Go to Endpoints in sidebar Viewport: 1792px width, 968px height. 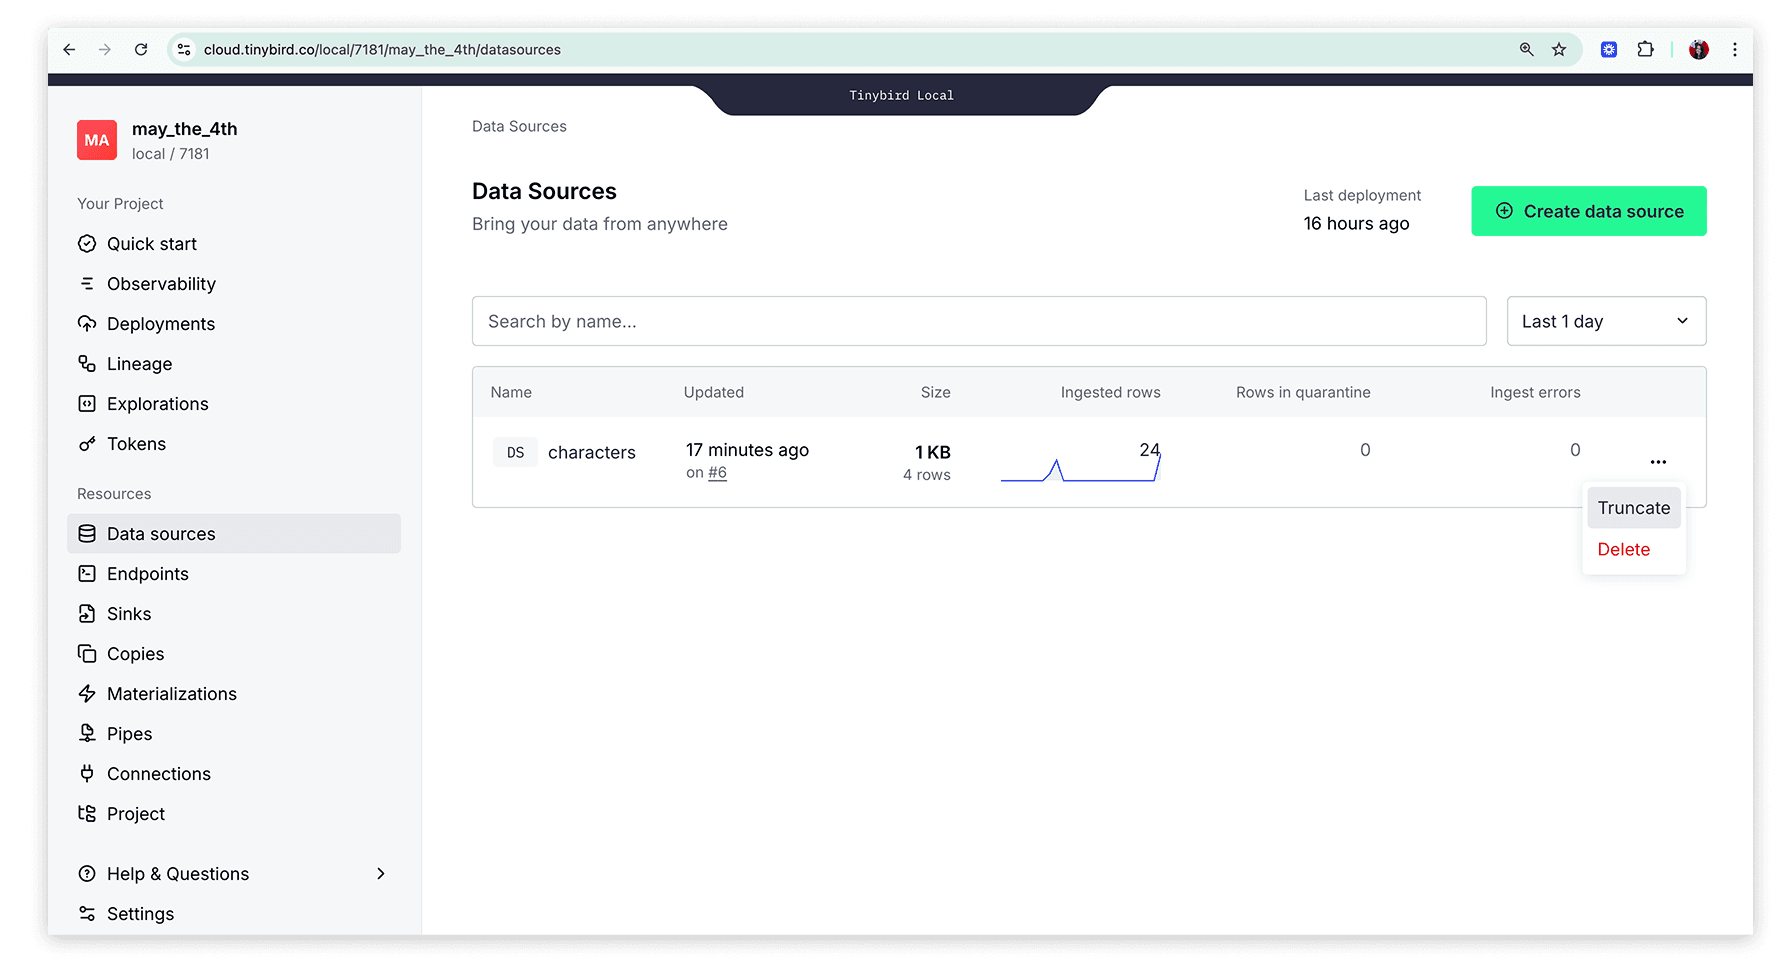[148, 574]
